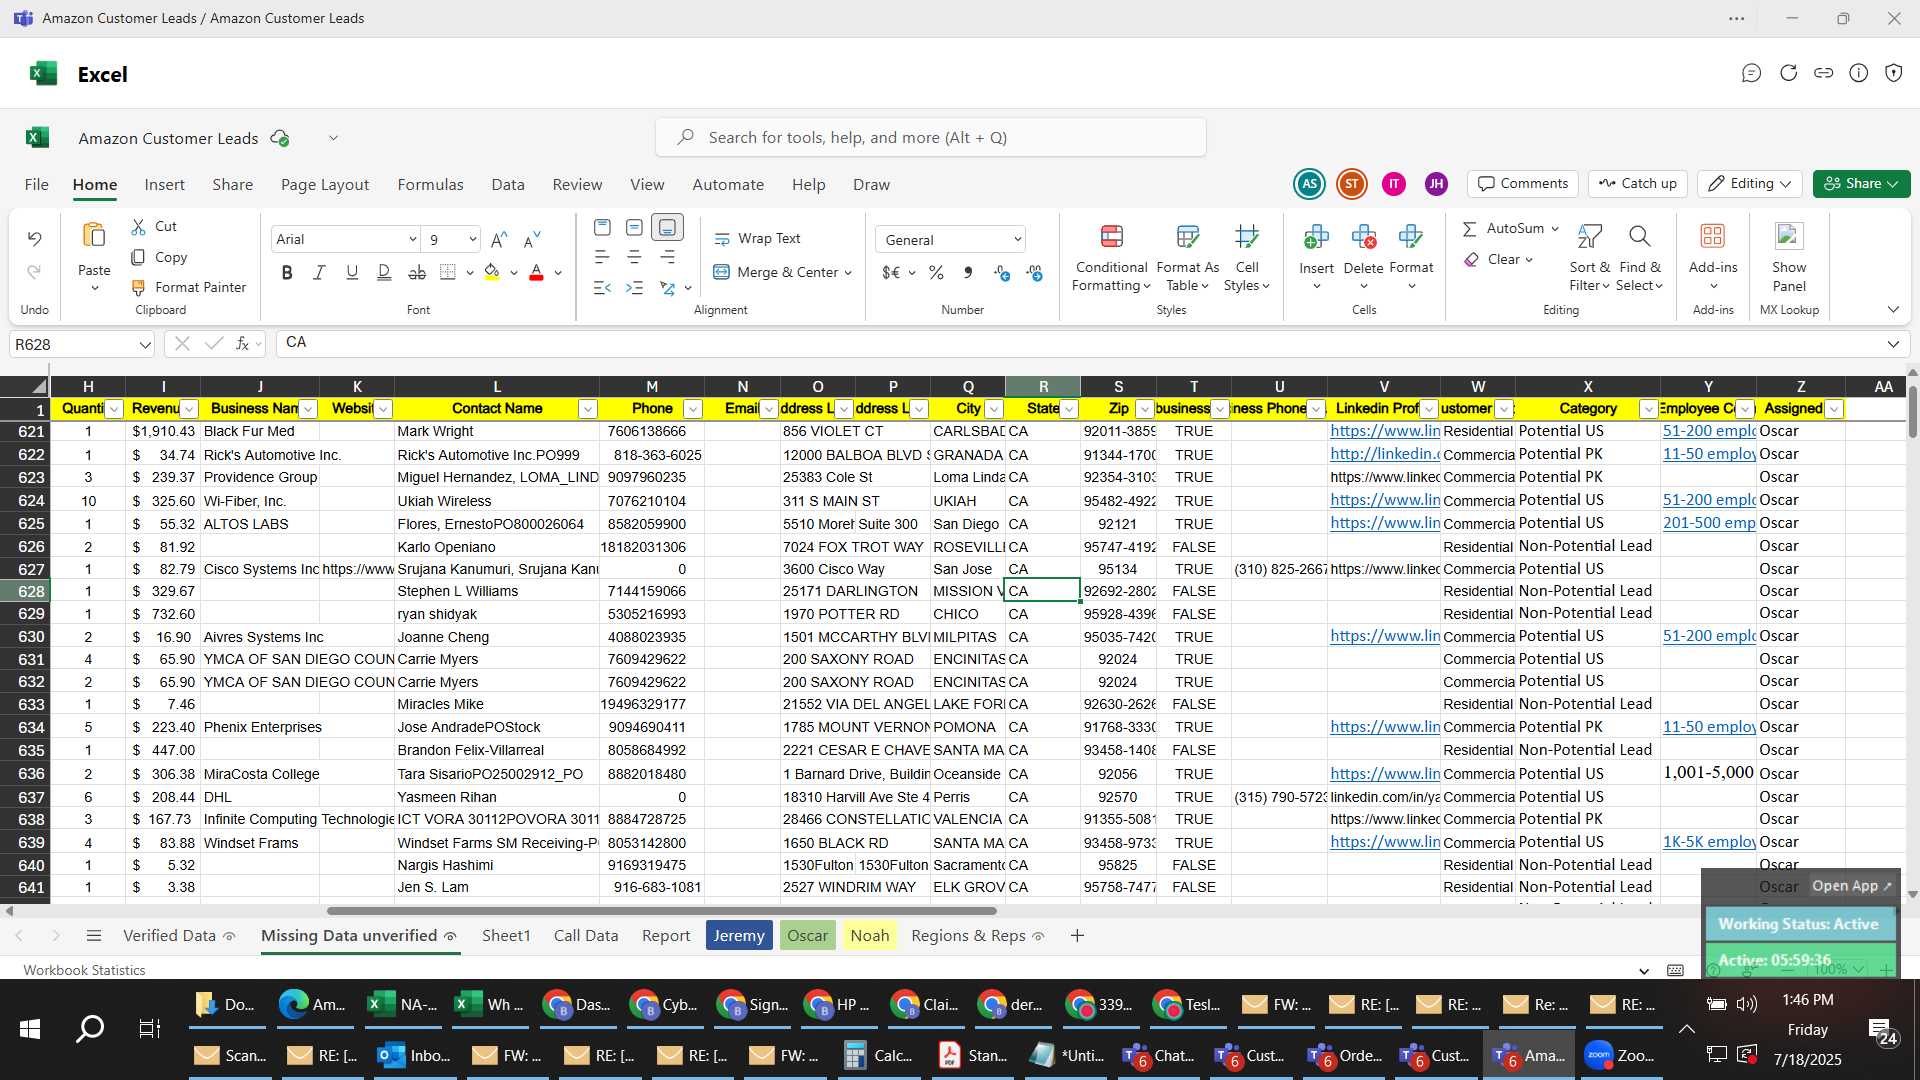This screenshot has width=1920, height=1080.
Task: Open the Data ribbon tab
Action: [507, 185]
